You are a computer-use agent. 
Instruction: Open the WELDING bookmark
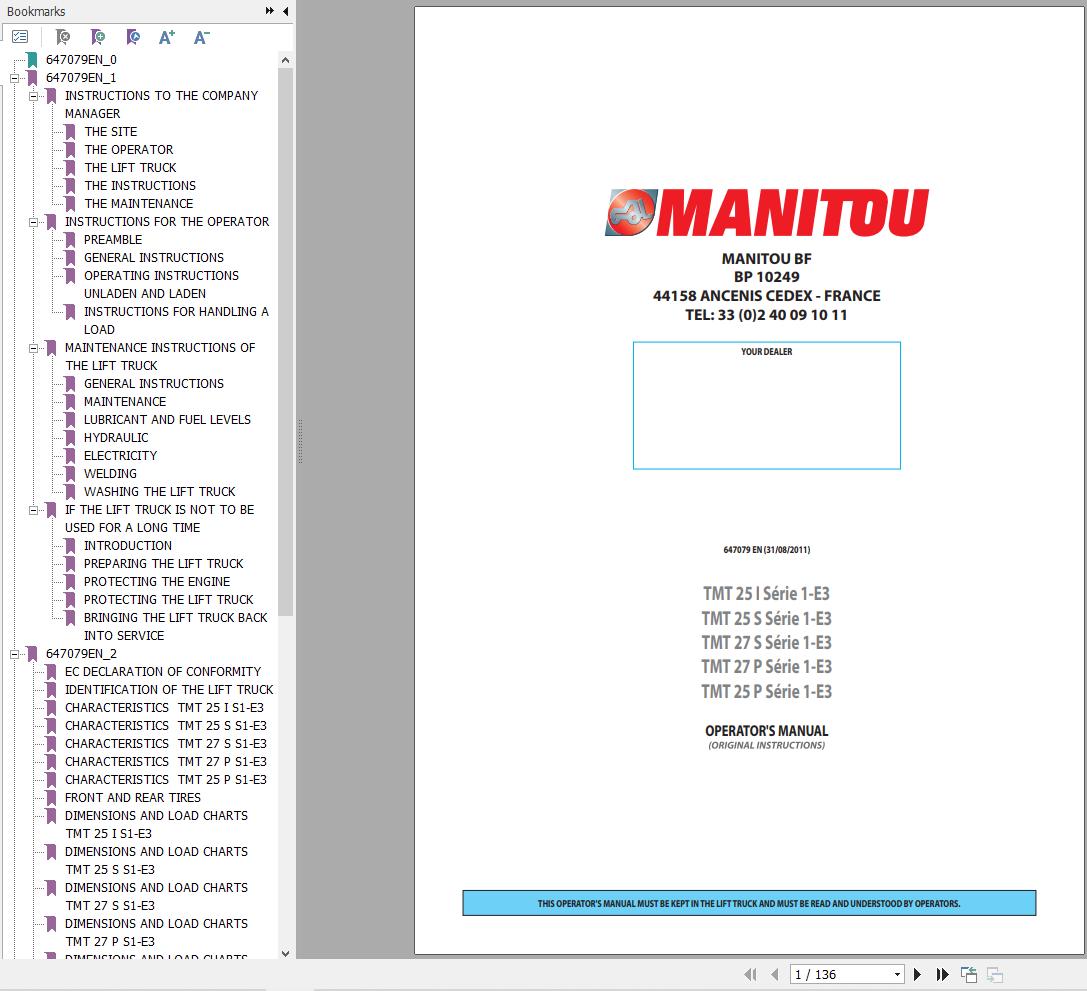tap(110, 474)
